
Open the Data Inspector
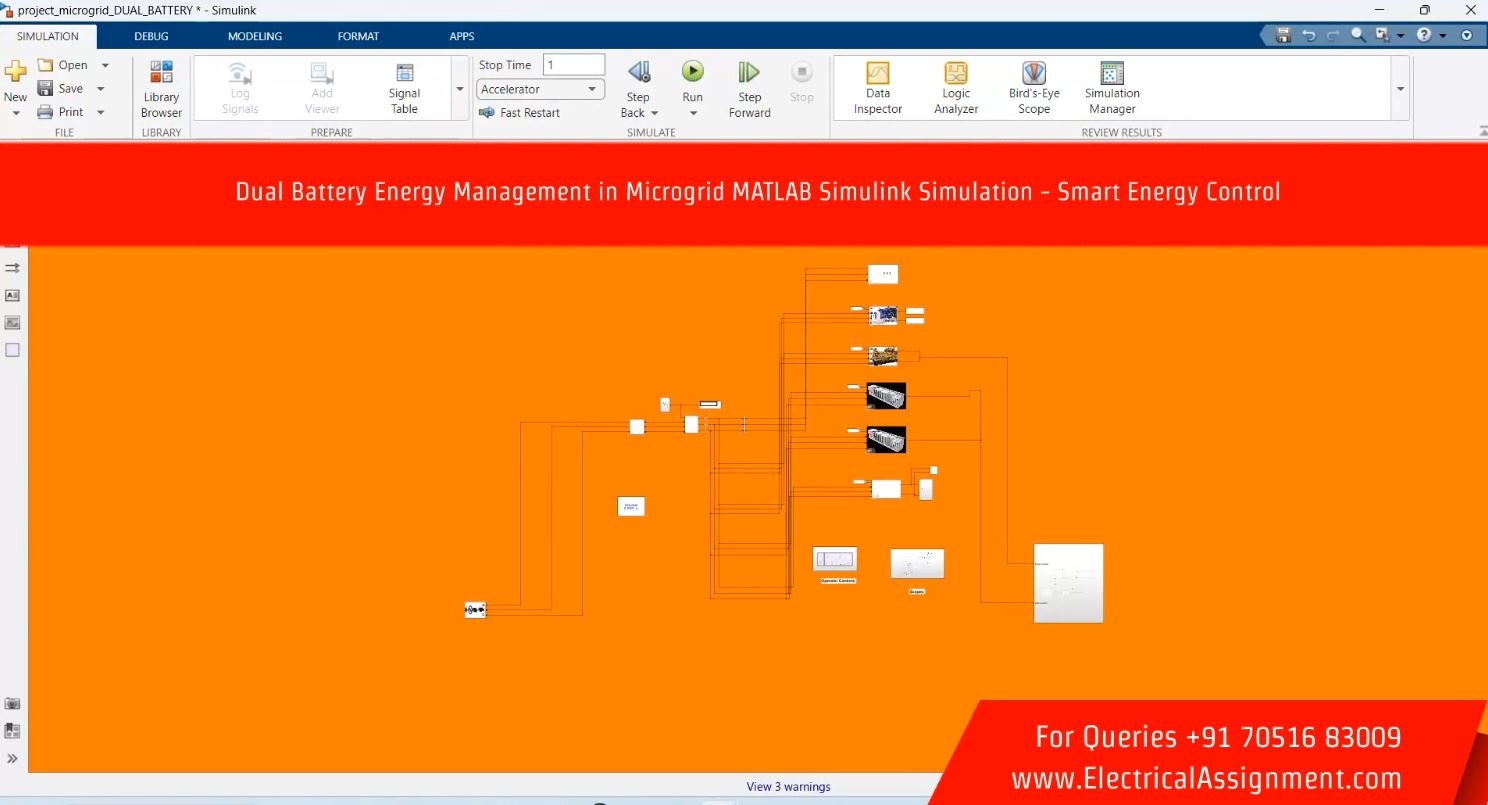click(x=877, y=88)
